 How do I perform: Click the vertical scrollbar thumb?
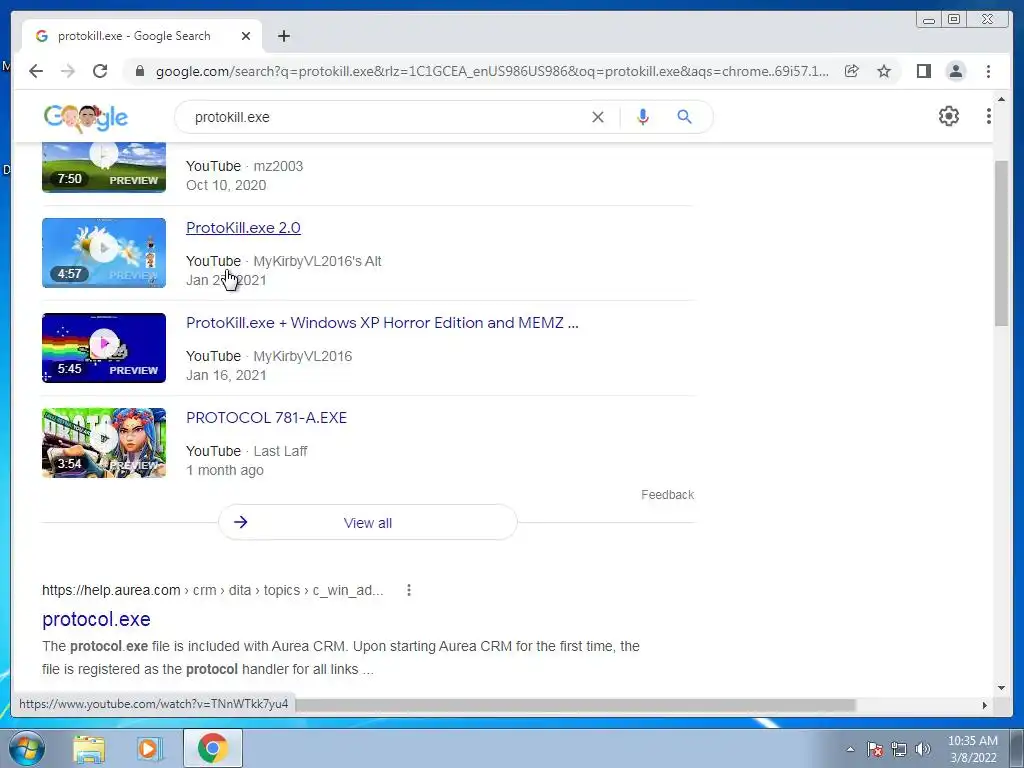(x=1001, y=243)
